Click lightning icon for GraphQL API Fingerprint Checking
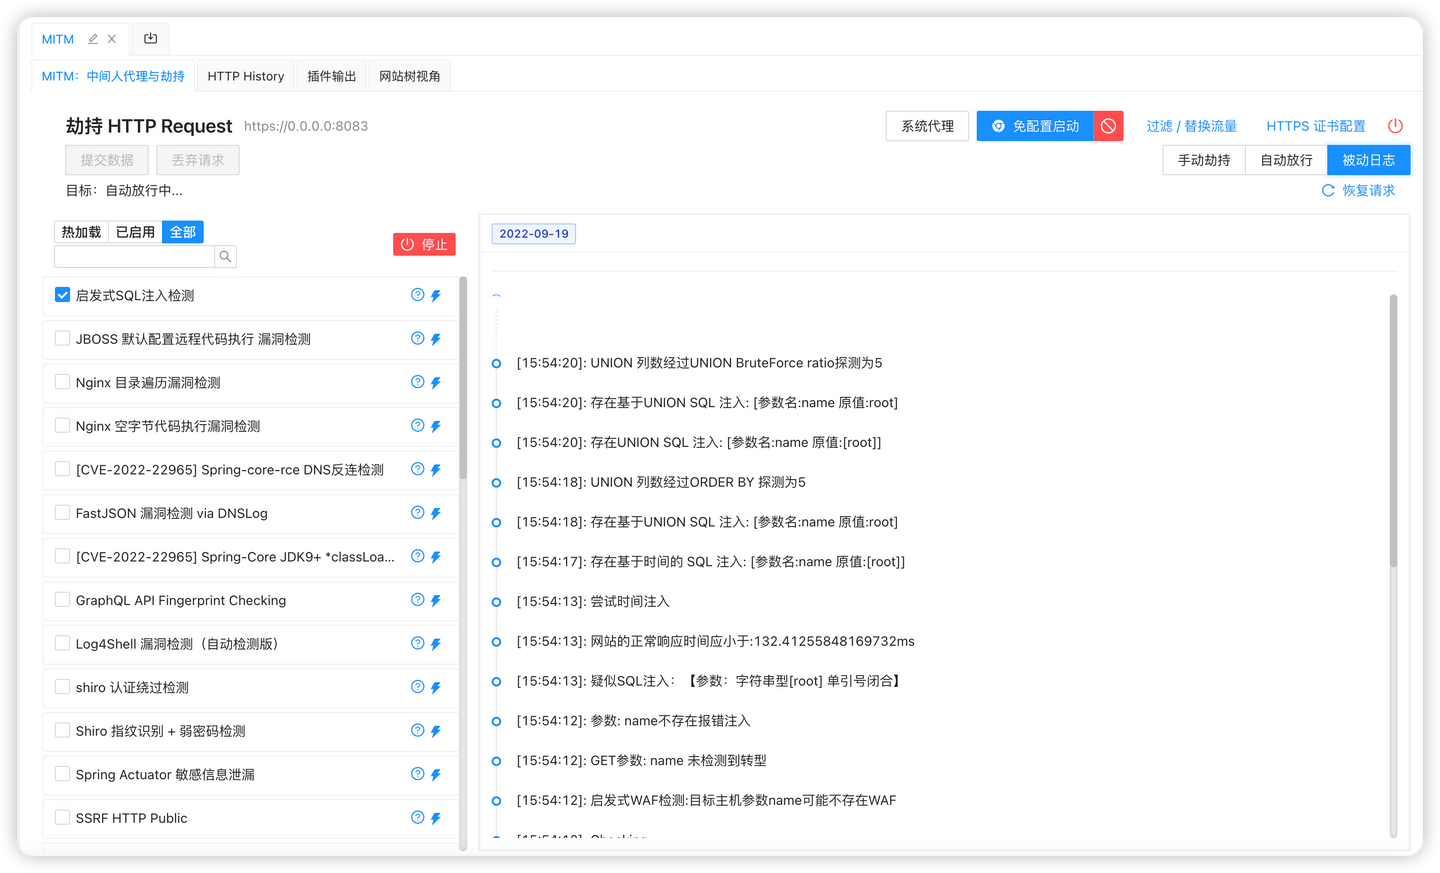This screenshot has height=873, width=1440. 436,600
